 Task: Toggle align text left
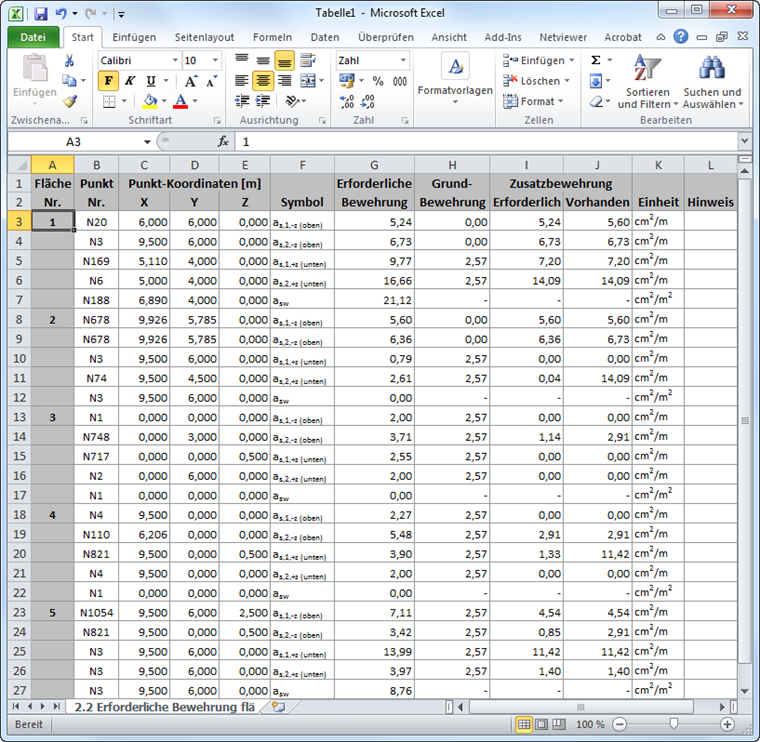241,80
